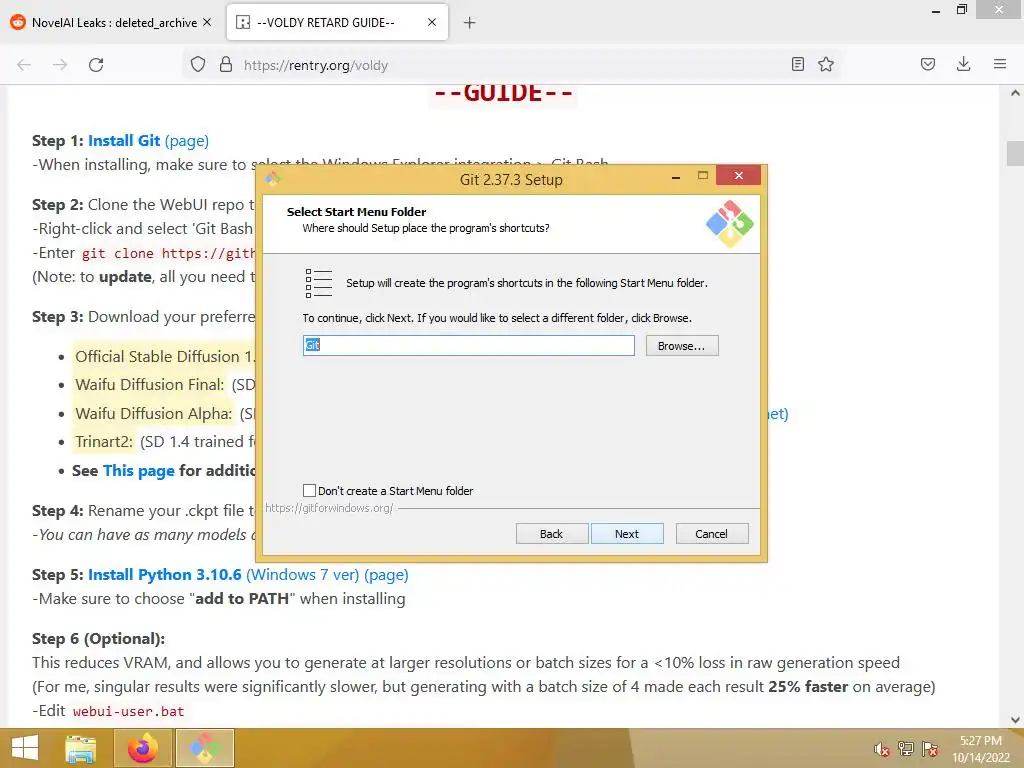Click the Firefox restore-down button

point(961,10)
